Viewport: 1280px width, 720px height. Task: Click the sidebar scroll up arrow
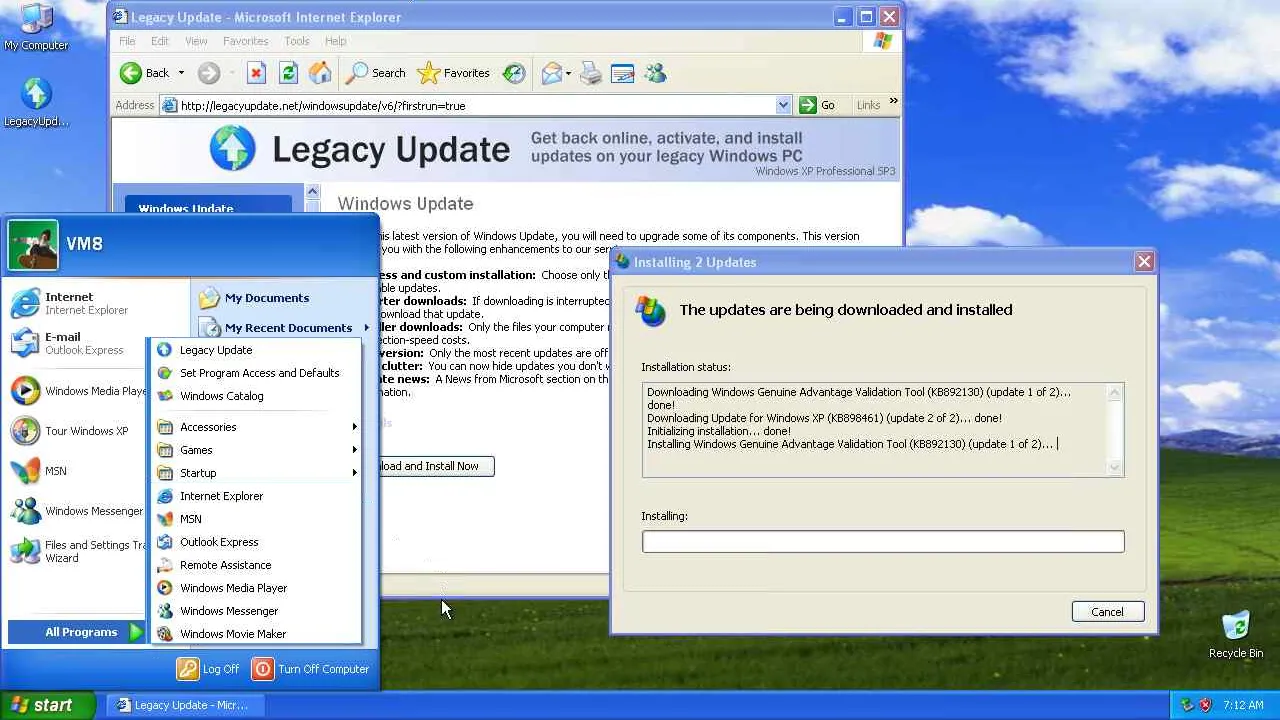pos(312,192)
